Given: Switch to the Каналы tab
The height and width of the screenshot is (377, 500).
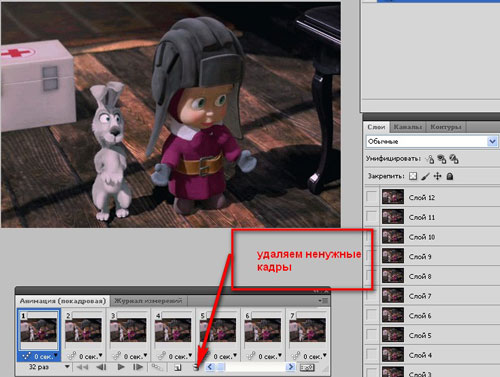Looking at the screenshot, I should tap(407, 127).
